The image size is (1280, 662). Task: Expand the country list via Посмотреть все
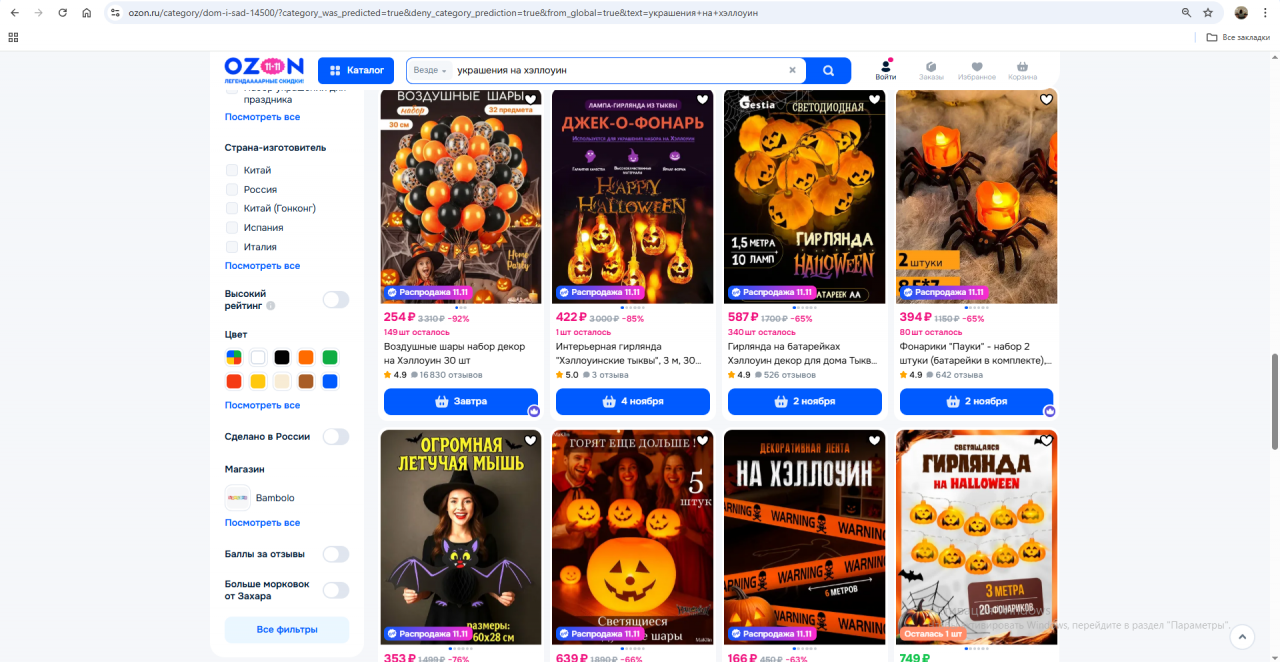click(262, 266)
